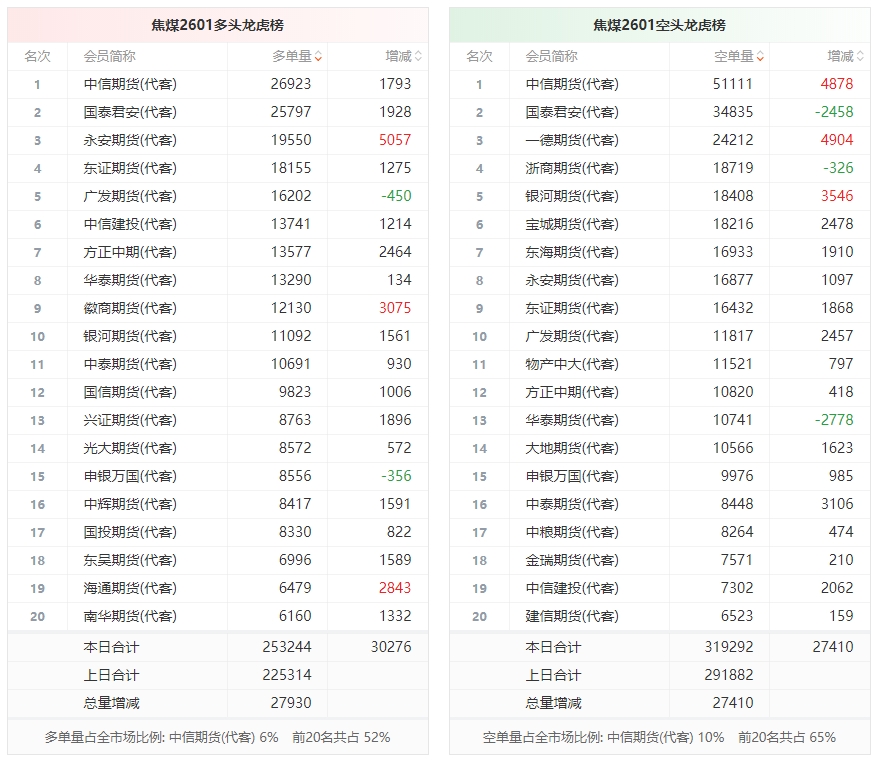The width and height of the screenshot is (878, 760).
Task: Sort long table by 增减 sort arrows
Action: click(x=418, y=57)
